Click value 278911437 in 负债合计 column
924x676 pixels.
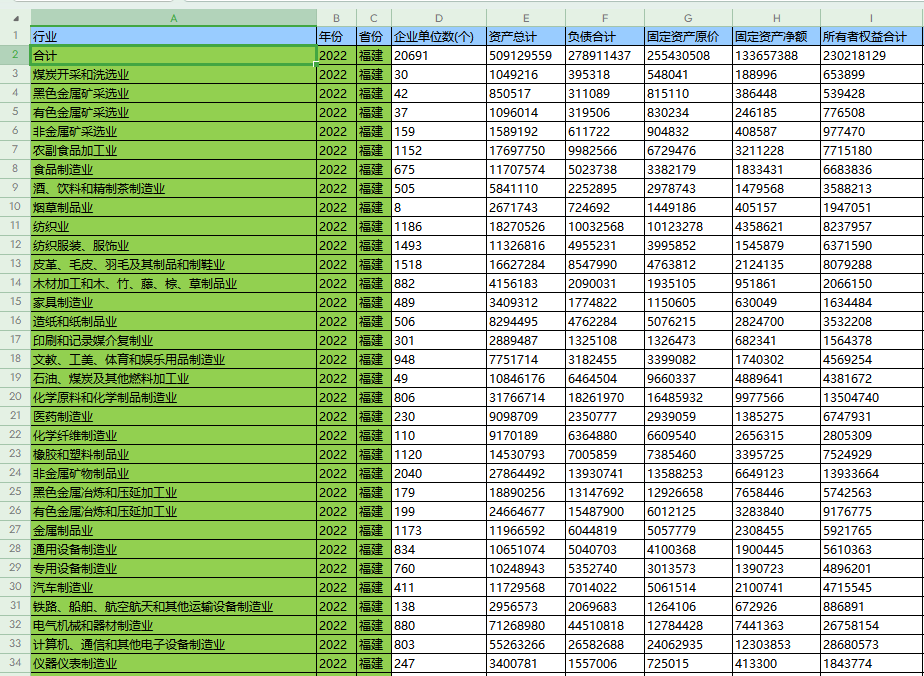[605, 55]
